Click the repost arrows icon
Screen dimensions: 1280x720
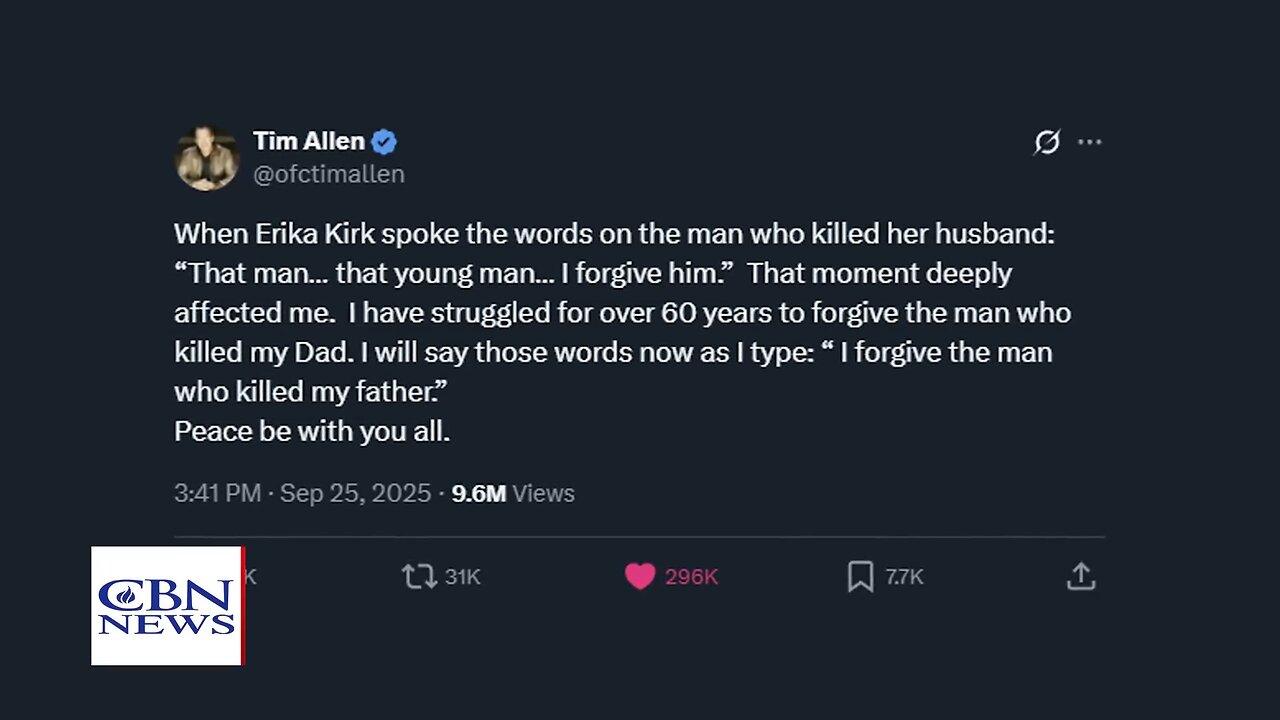418,576
